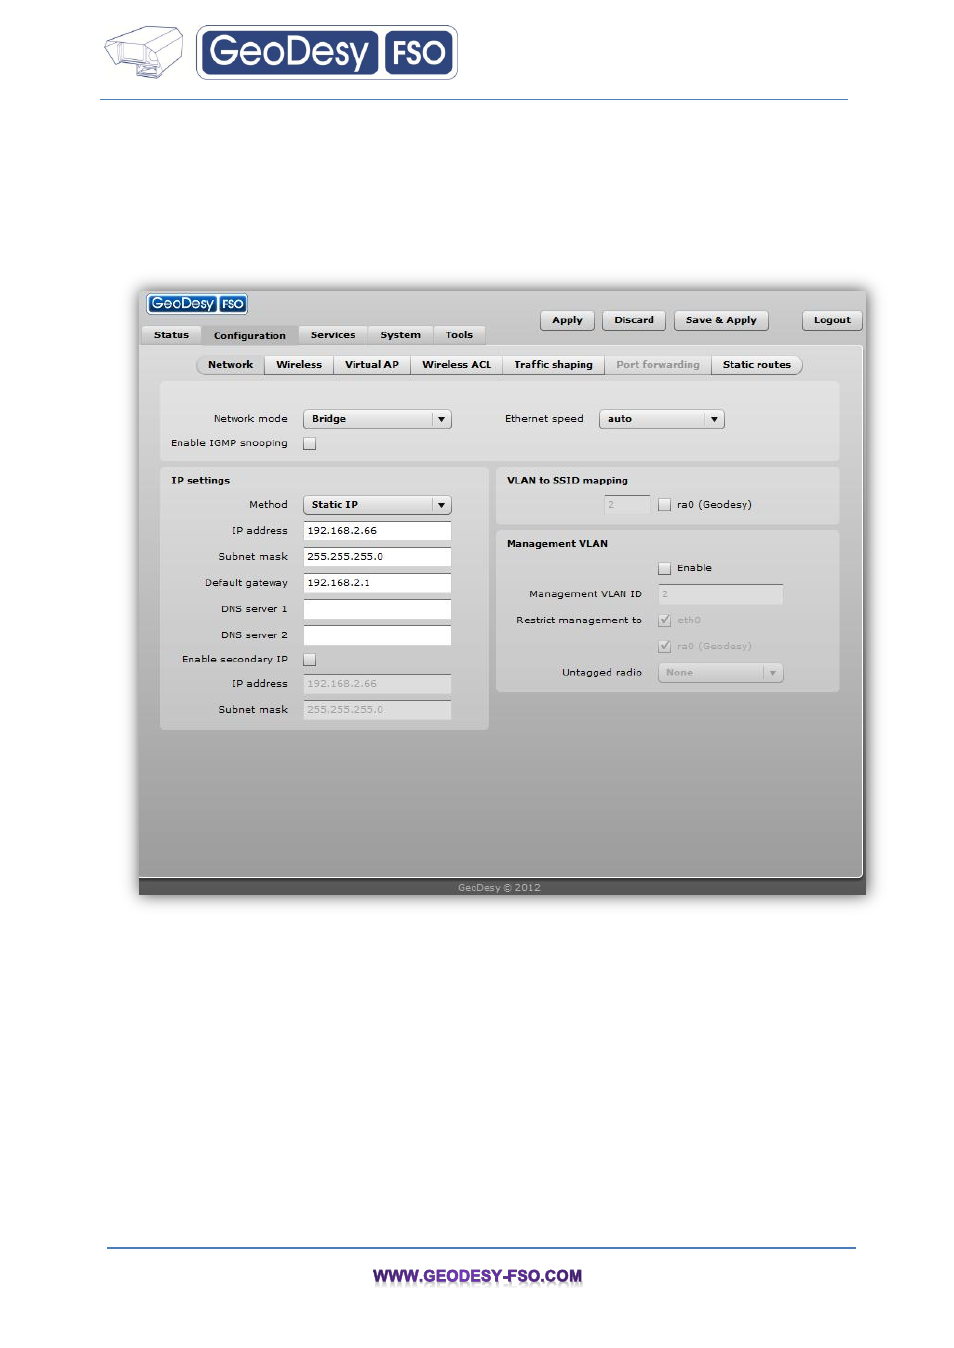Open the Traffic shaping sub-tab

point(553,365)
